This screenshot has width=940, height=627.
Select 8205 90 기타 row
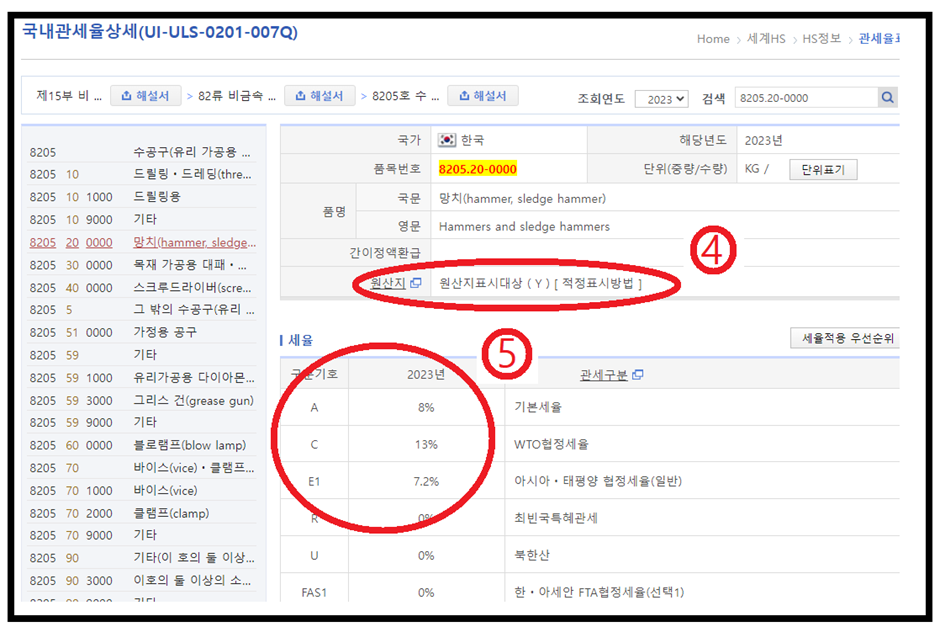pyautogui.click(x=142, y=558)
